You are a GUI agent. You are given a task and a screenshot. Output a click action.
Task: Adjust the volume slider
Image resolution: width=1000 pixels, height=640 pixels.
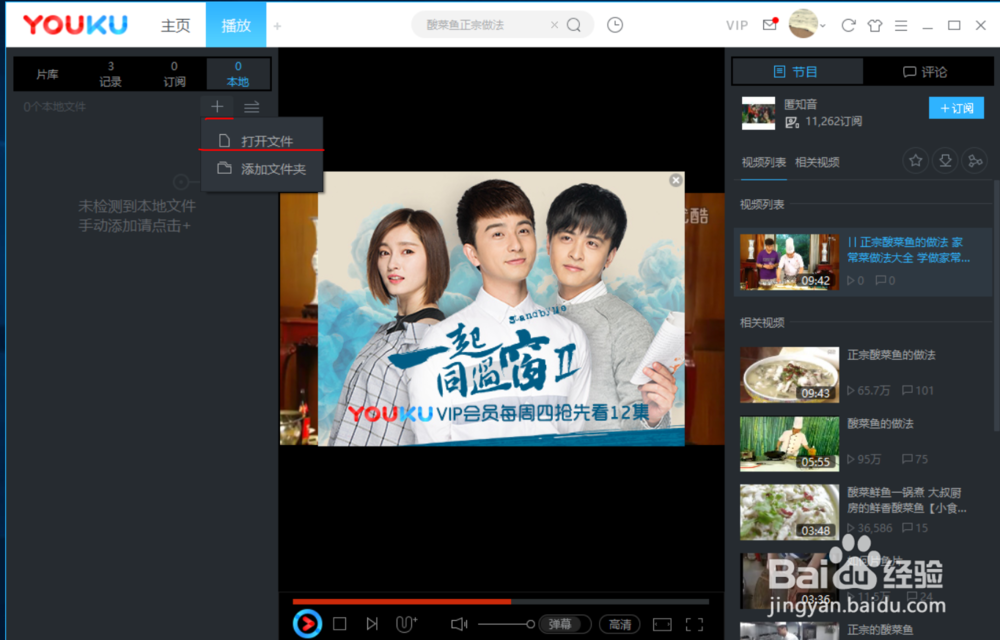[x=506, y=624]
